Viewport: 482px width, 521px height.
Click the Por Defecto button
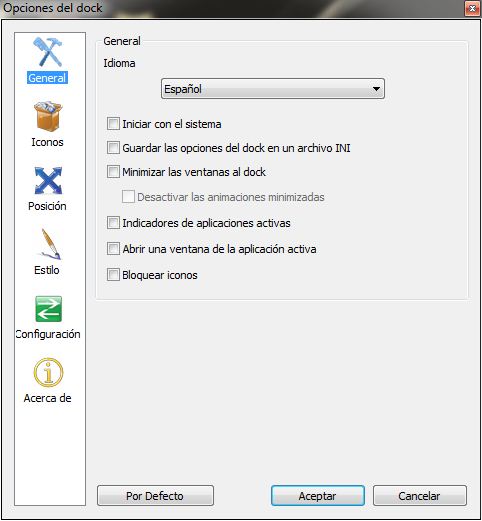(155, 496)
